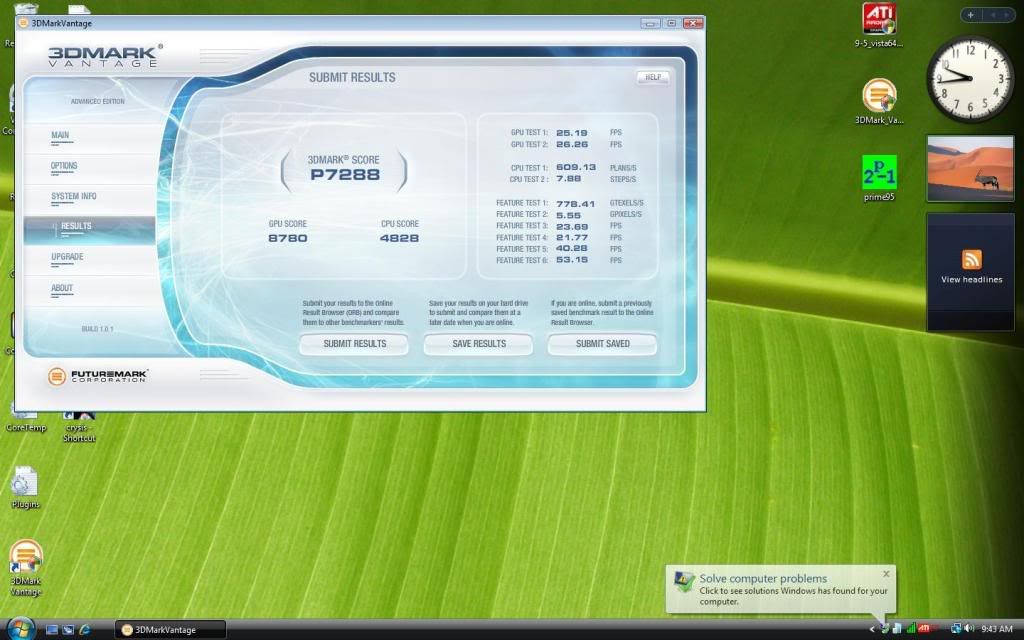Screen dimensions: 1024x640
Task: Click the analog clock gadget
Action: point(970,79)
